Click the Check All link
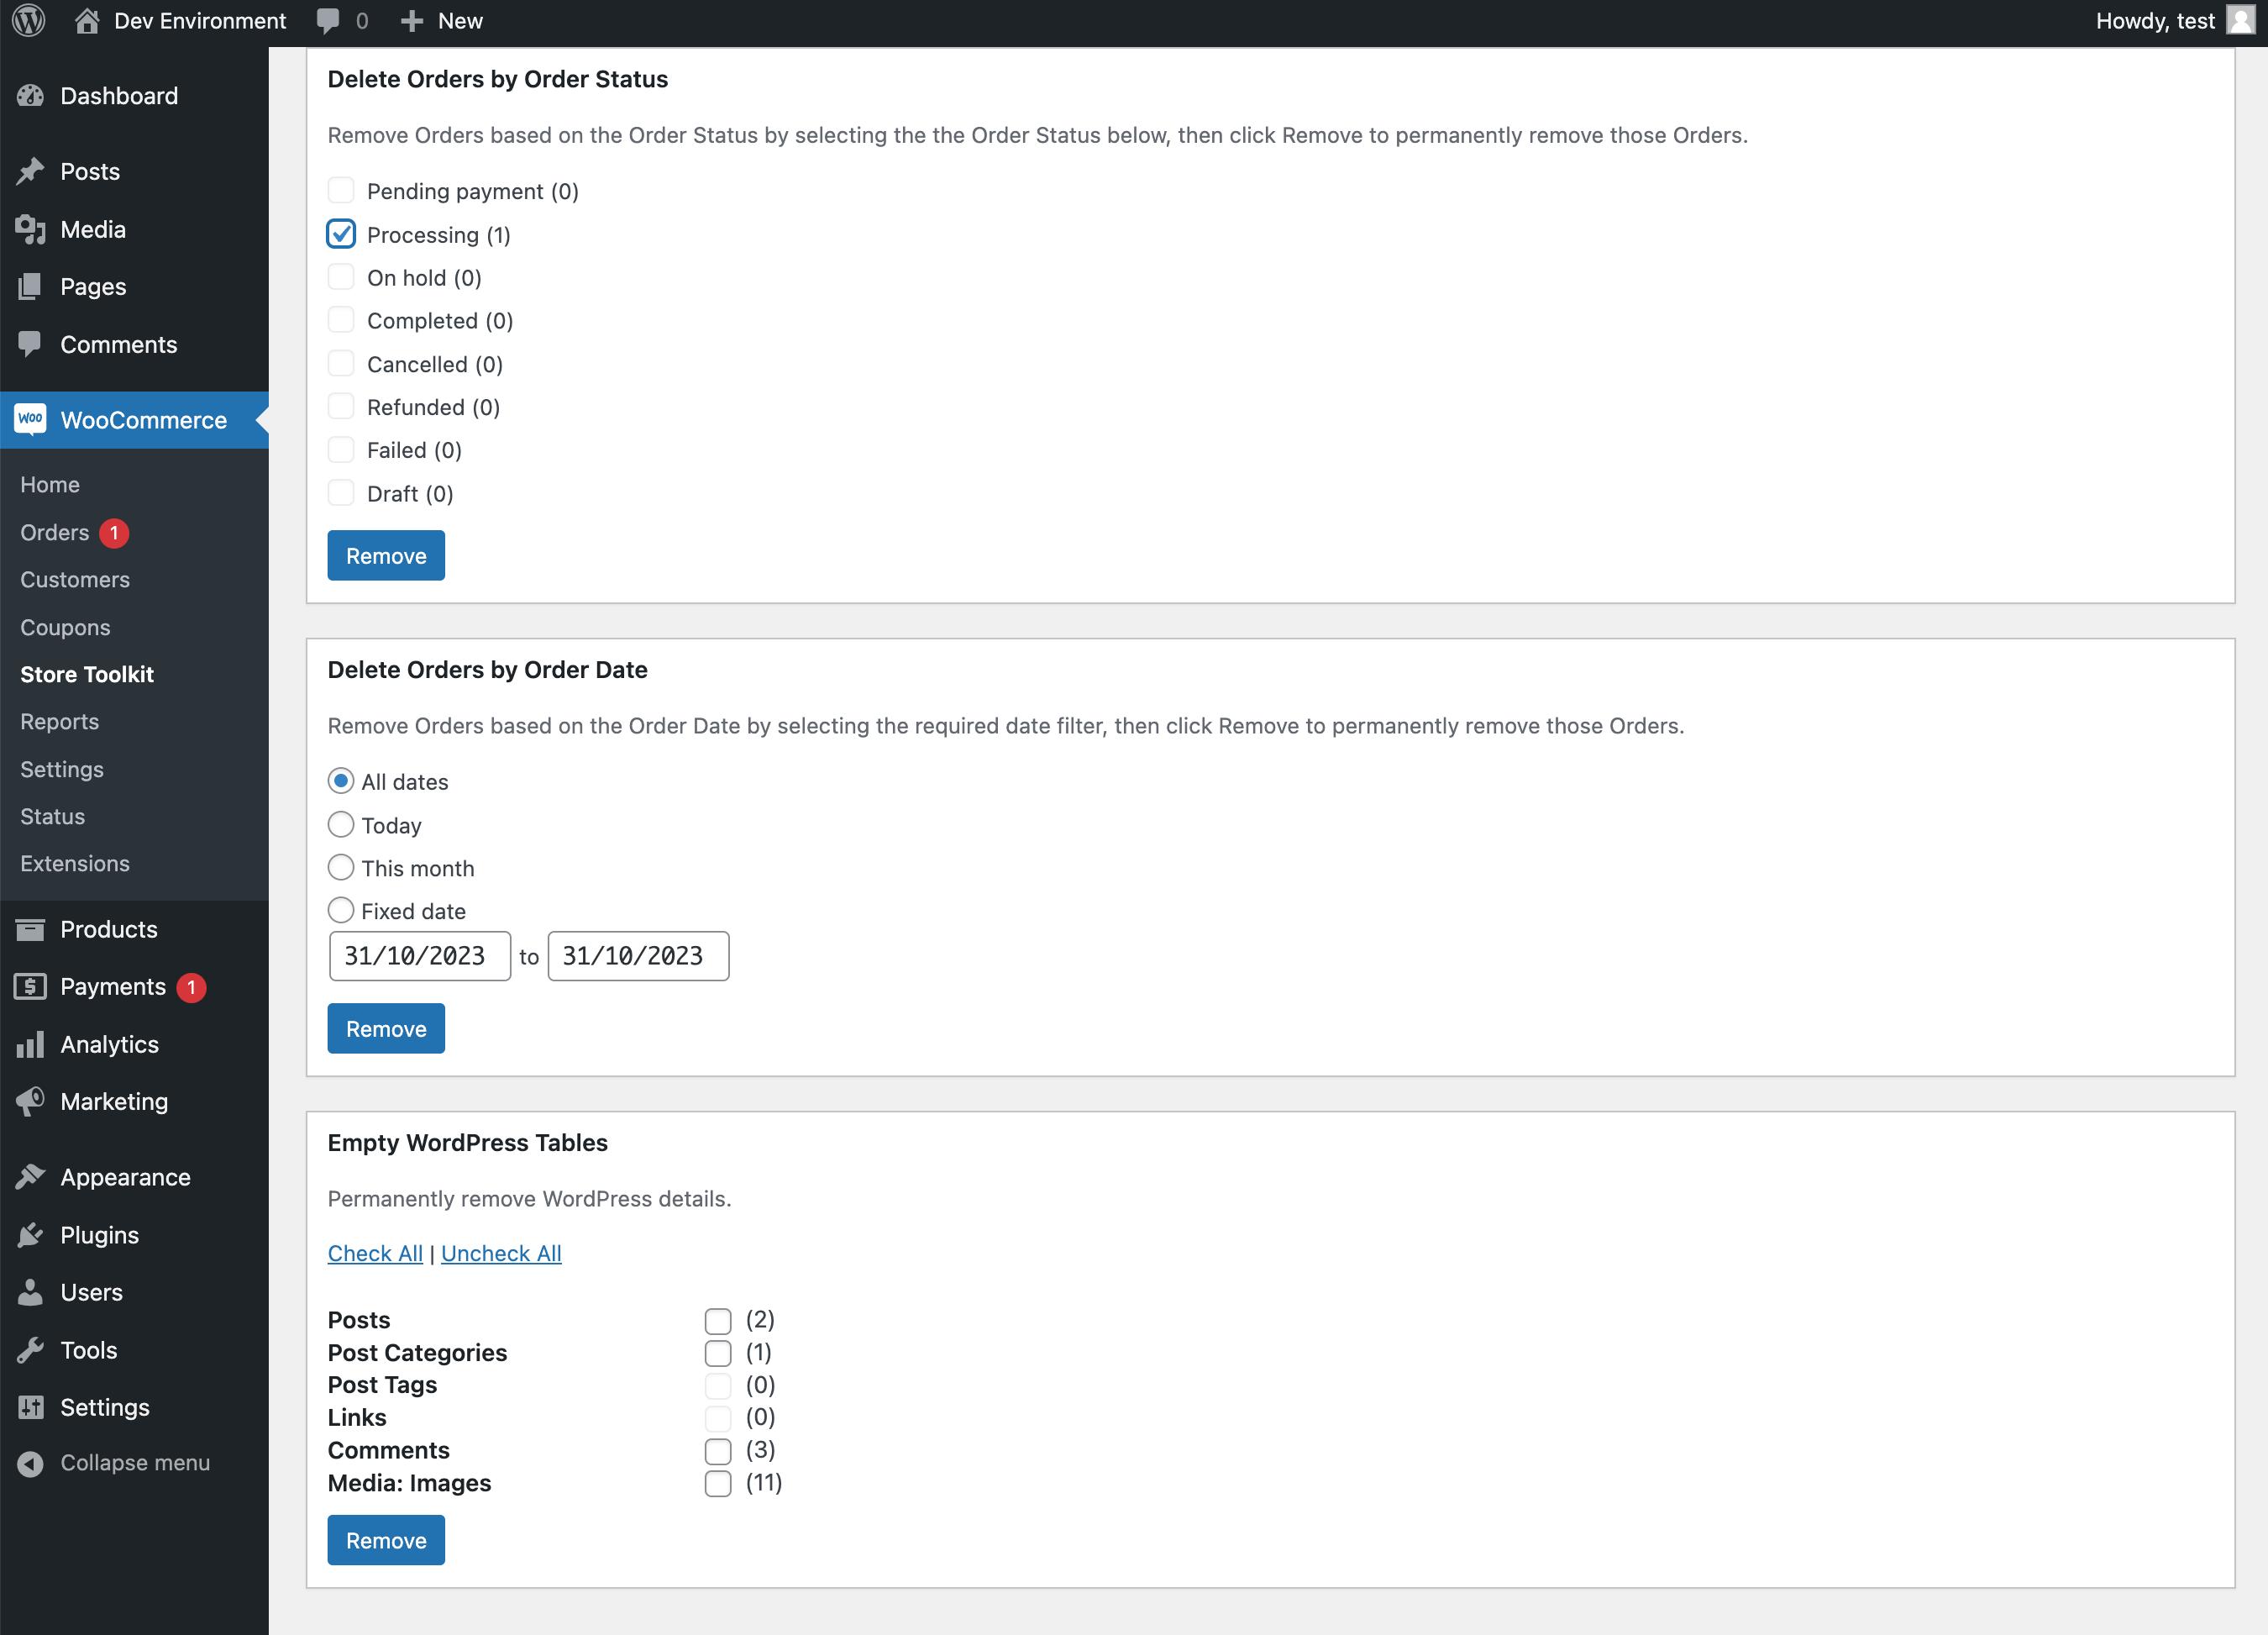 pyautogui.click(x=373, y=1254)
